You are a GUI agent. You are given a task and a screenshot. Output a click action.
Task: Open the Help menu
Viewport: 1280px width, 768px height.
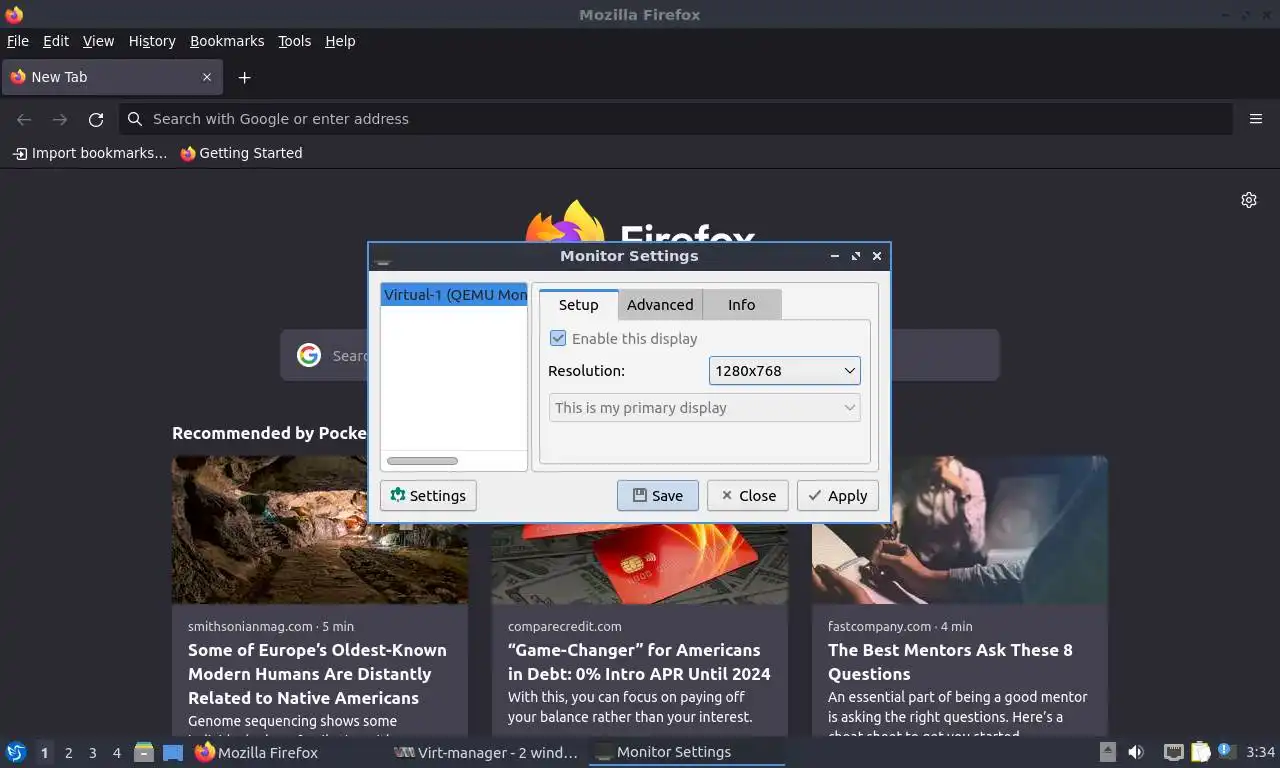click(x=340, y=41)
